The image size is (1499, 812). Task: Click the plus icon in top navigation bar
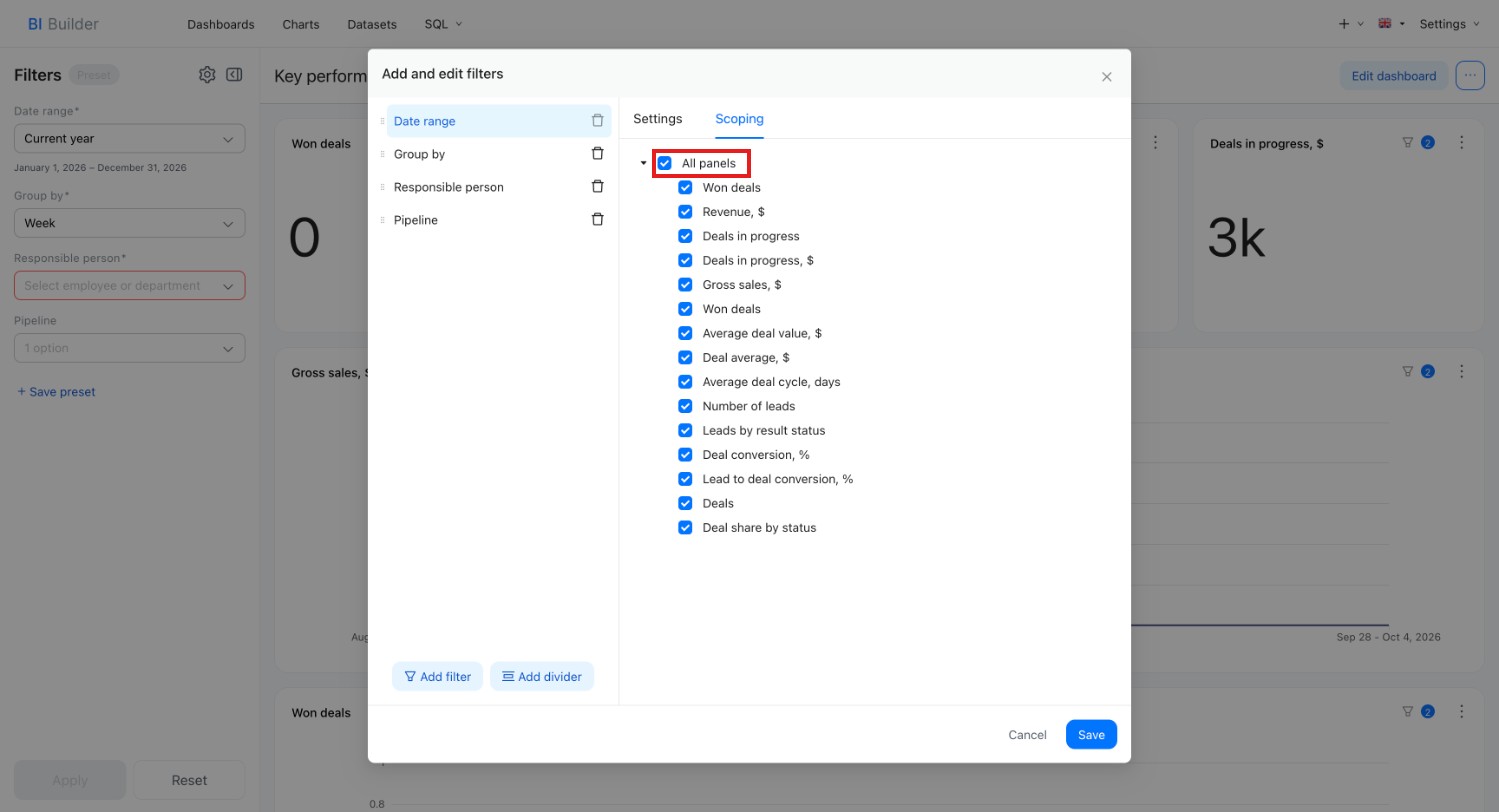[x=1343, y=24]
